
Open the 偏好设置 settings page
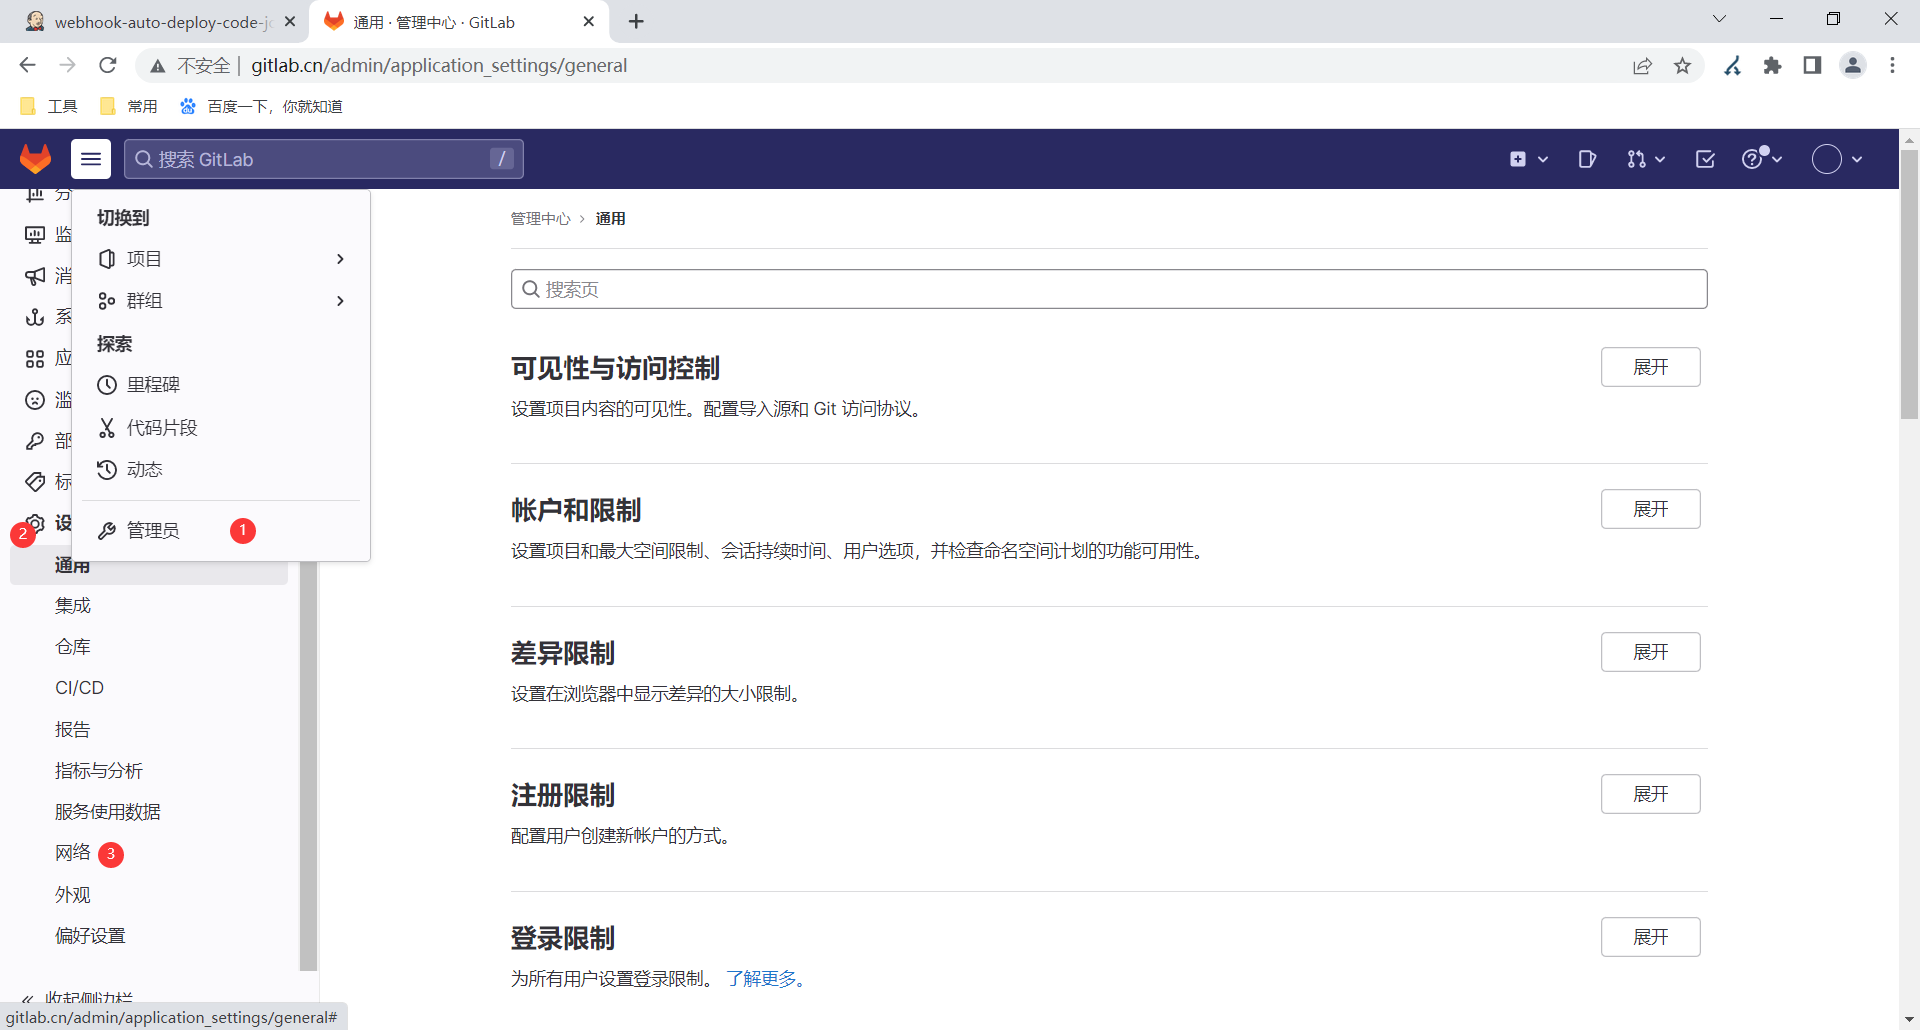pos(90,936)
